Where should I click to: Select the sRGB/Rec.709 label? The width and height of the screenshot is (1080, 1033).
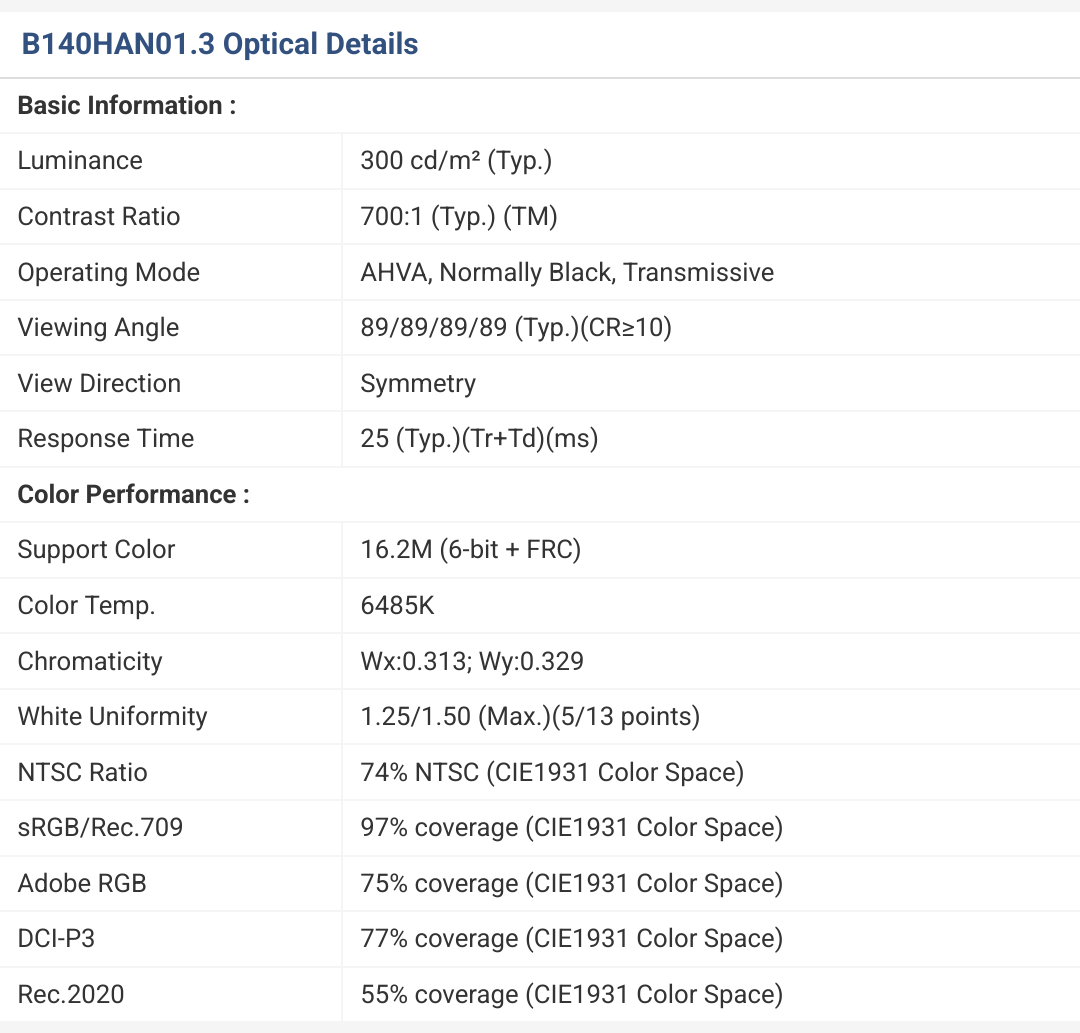(x=100, y=827)
